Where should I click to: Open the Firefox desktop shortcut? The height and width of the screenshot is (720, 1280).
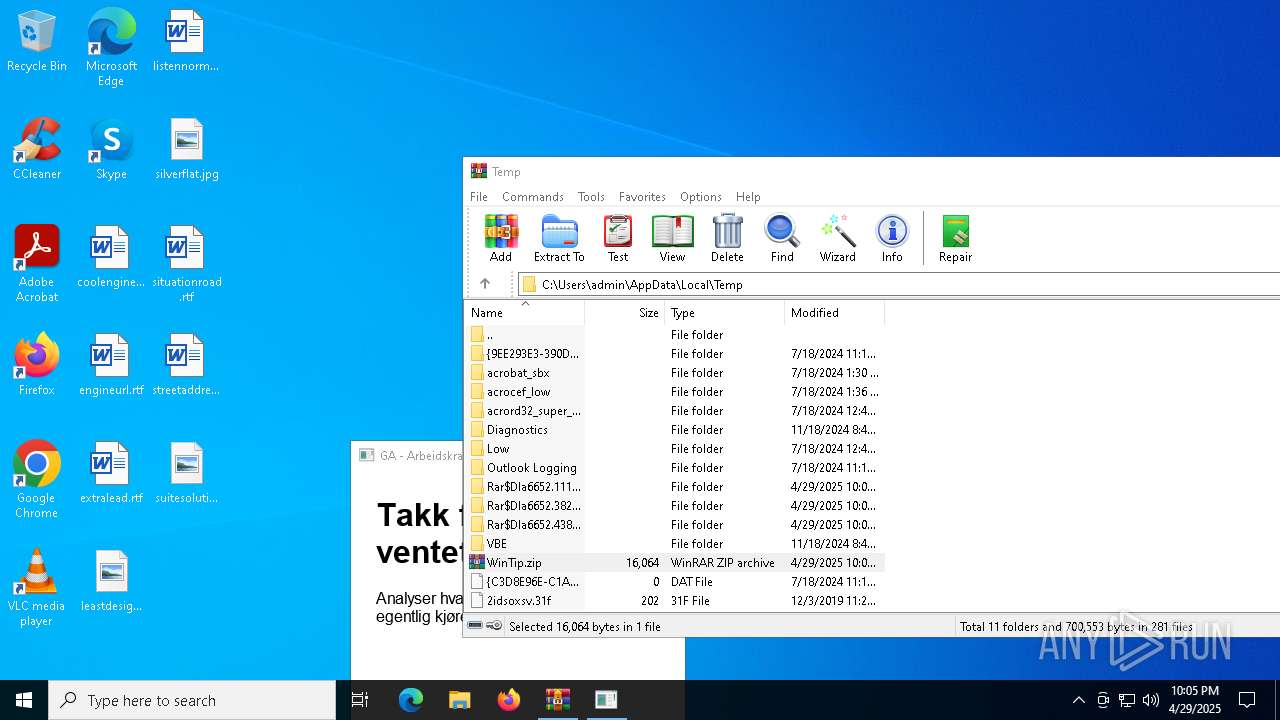click(x=37, y=366)
